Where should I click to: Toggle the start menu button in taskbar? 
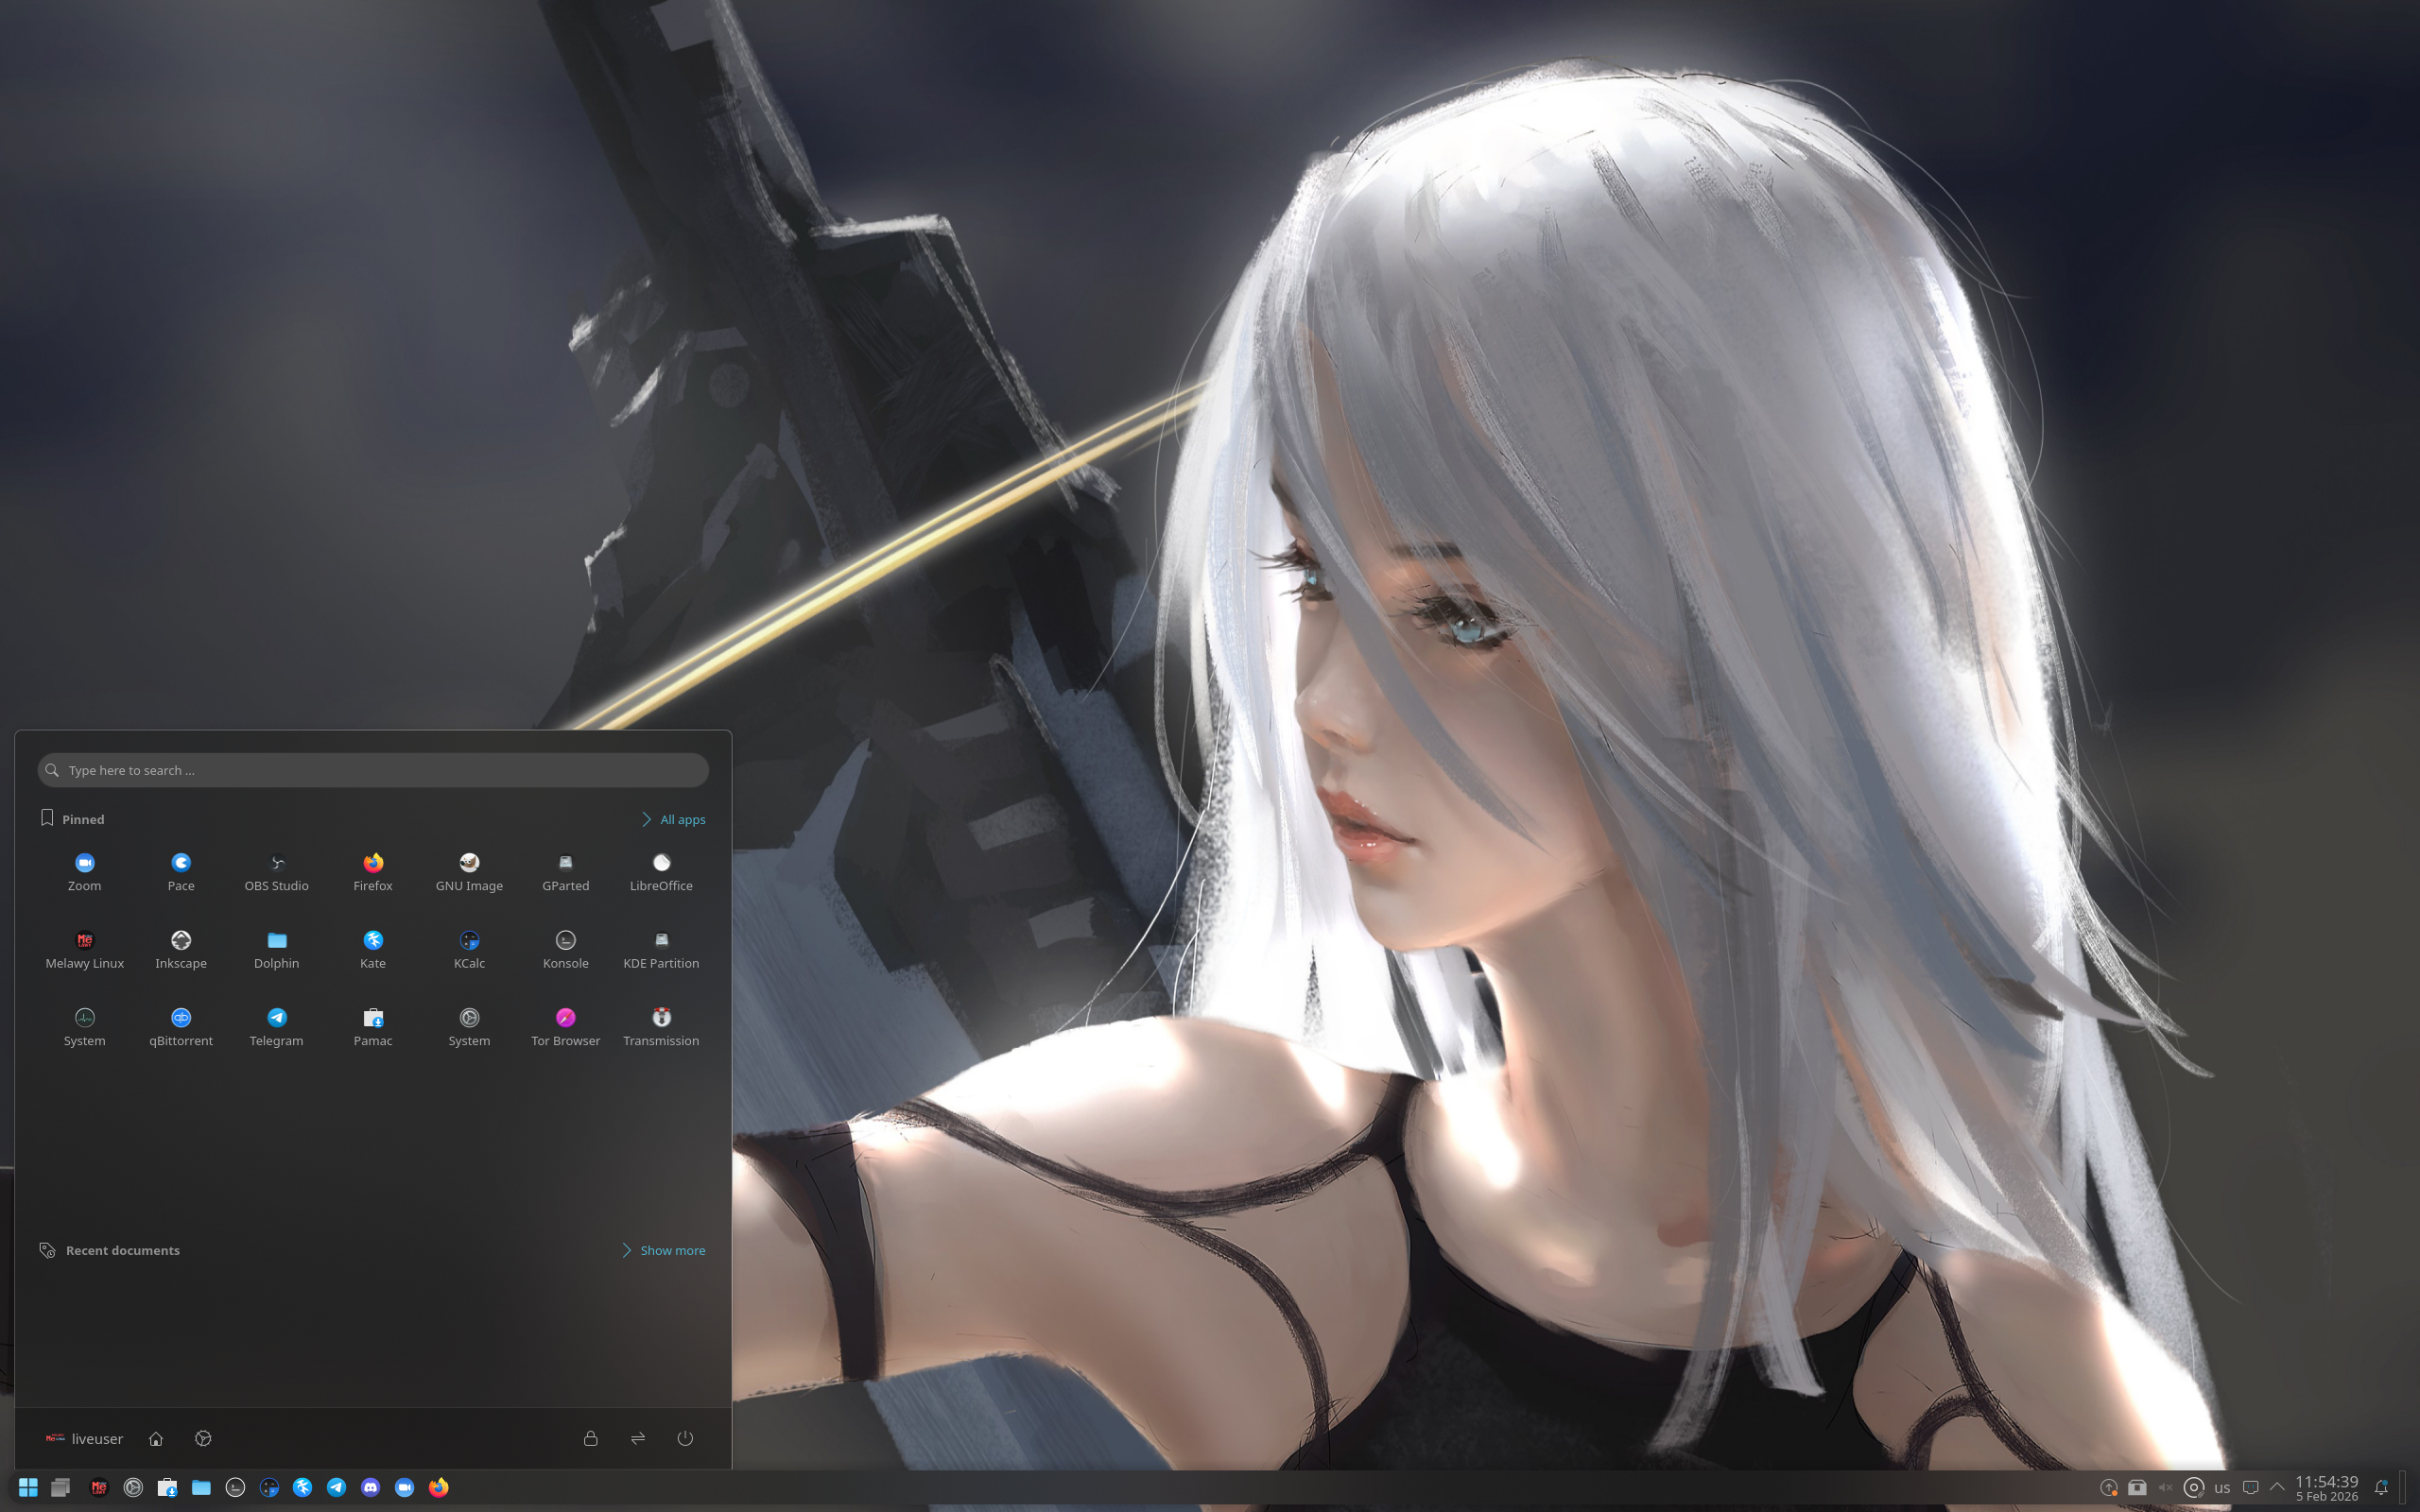28,1487
